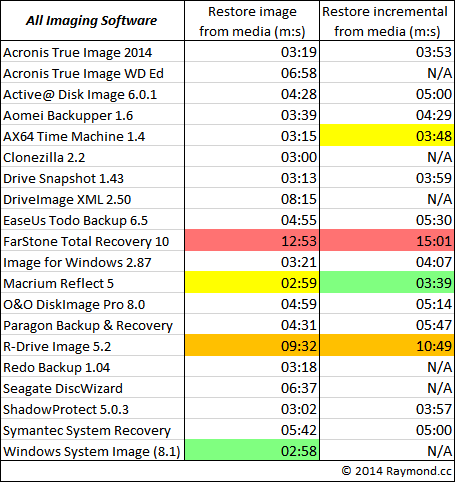Screen dimensions: 455x482
Task: Click 'EaseUs Todo Backup 6.5' cell
Action: (x=93, y=220)
